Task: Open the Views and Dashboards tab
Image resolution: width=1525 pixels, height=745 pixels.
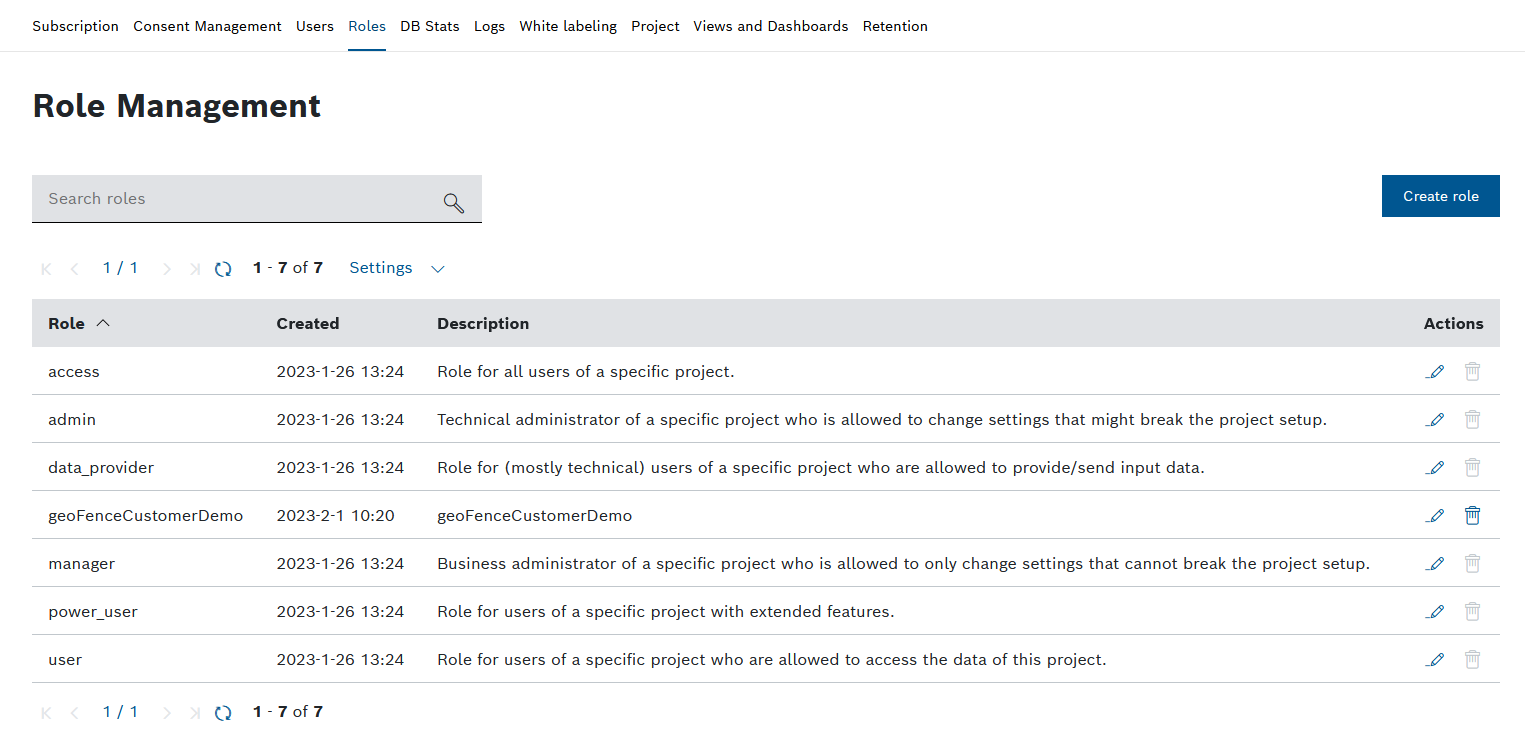Action: point(770,26)
